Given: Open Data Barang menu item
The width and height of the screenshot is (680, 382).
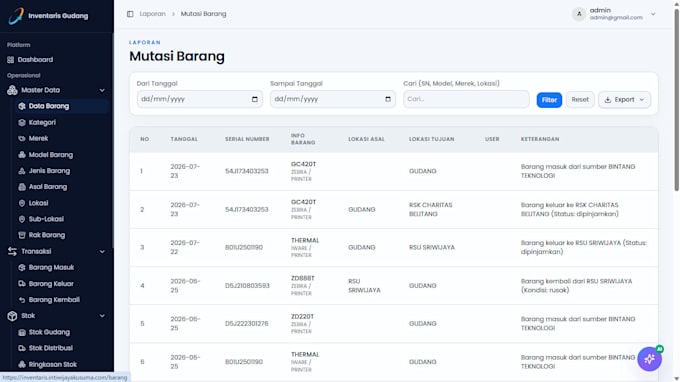Looking at the screenshot, I should pos(62,106).
